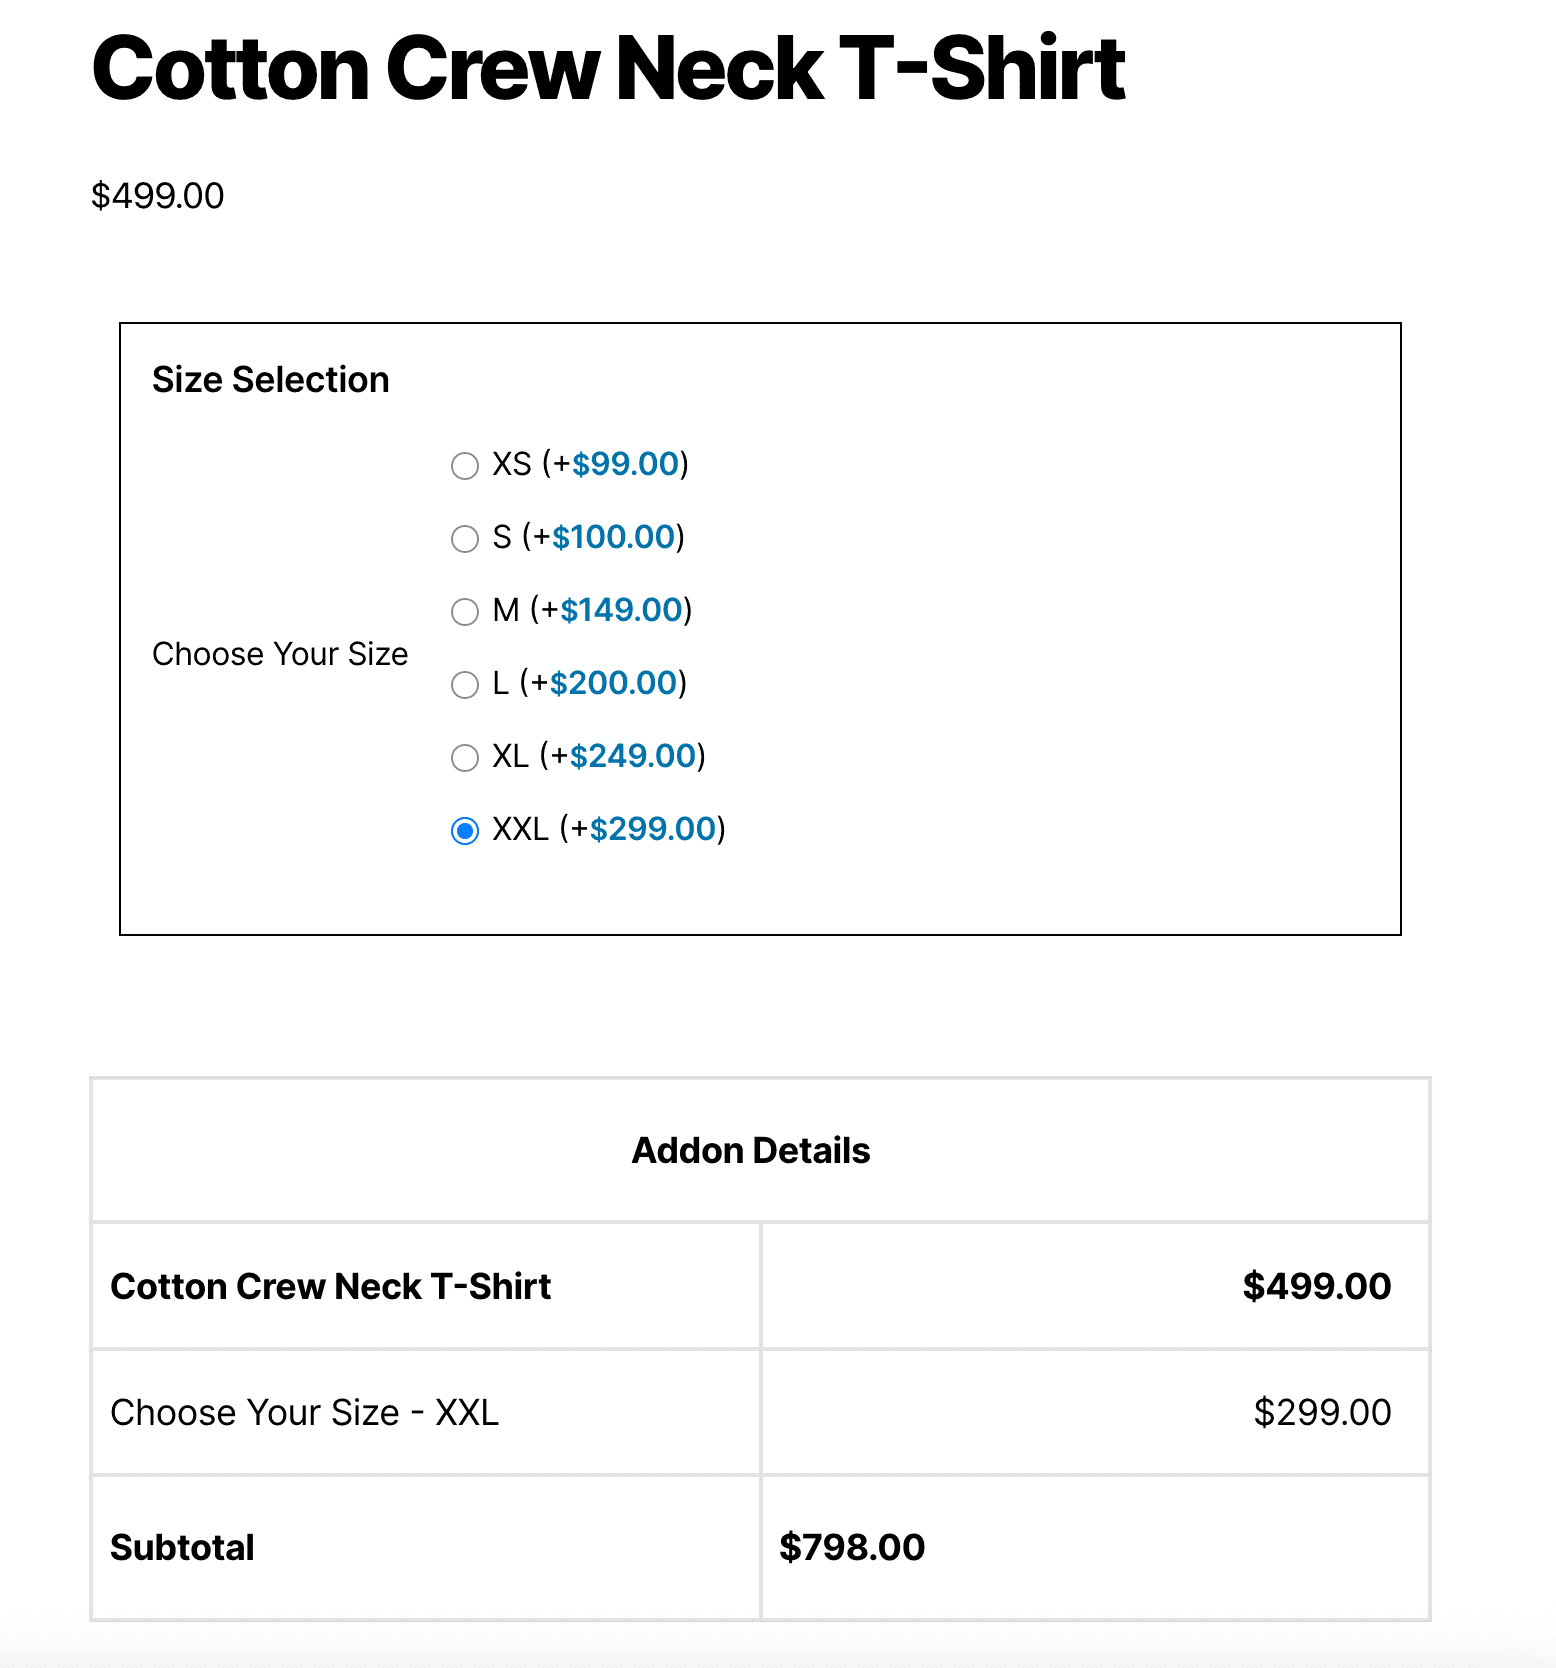Image resolution: width=1556 pixels, height=1668 pixels.
Task: Click the blue $299.00 price beside XXL
Action: (652, 829)
